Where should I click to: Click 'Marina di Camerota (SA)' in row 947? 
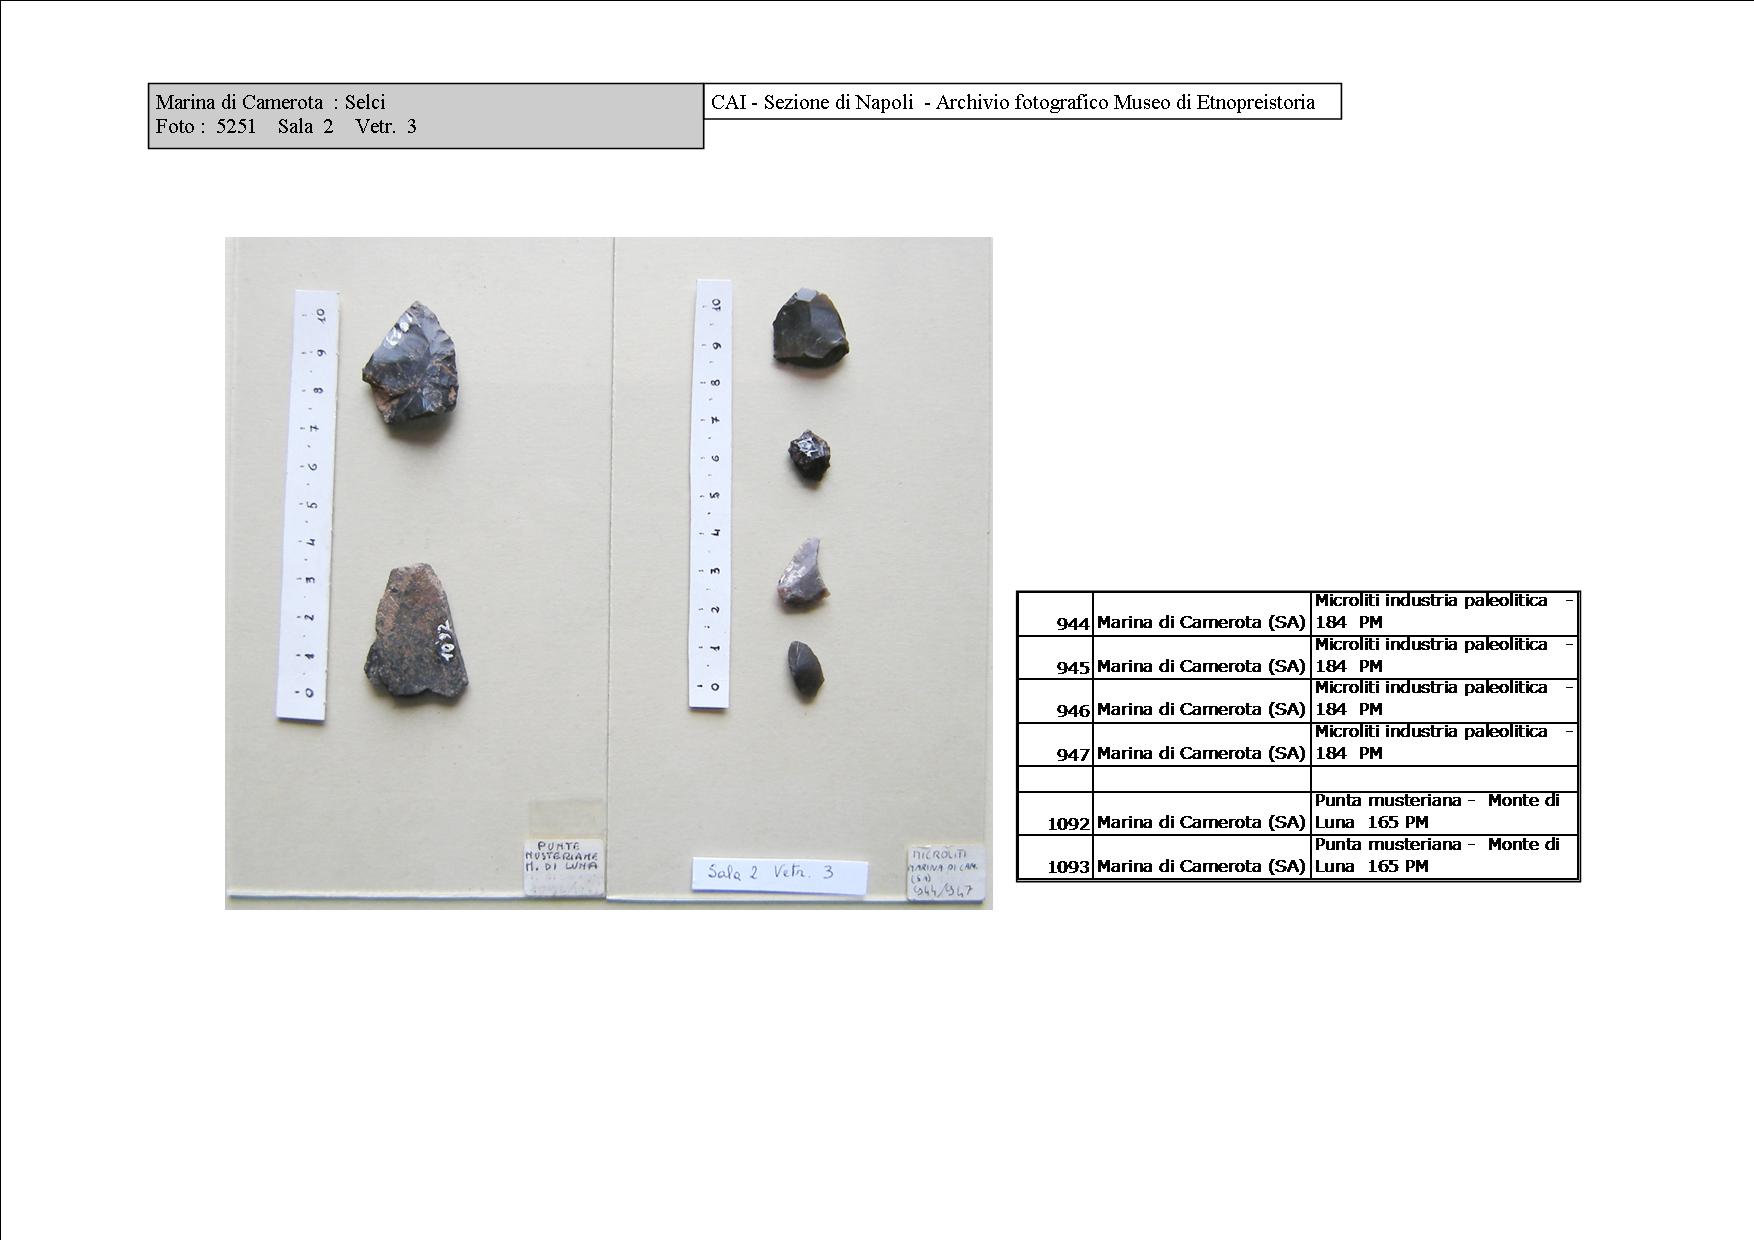point(1201,753)
